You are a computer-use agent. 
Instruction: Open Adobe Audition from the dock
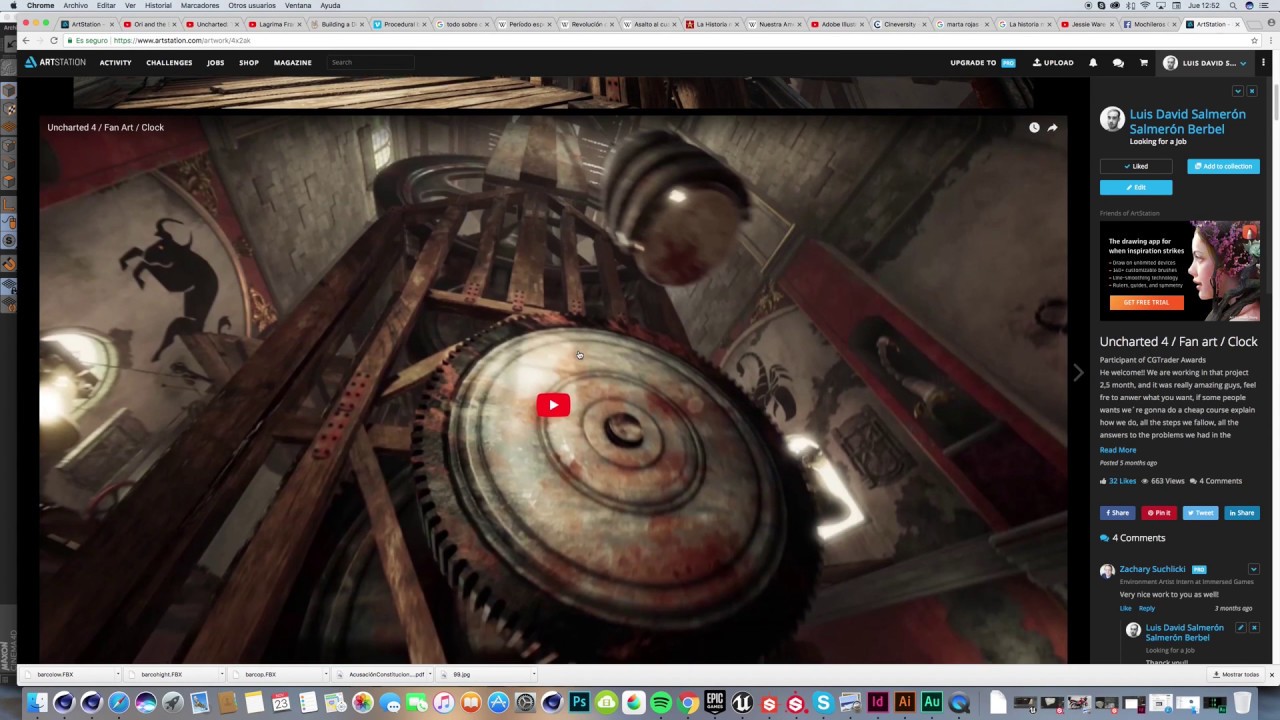(x=932, y=703)
